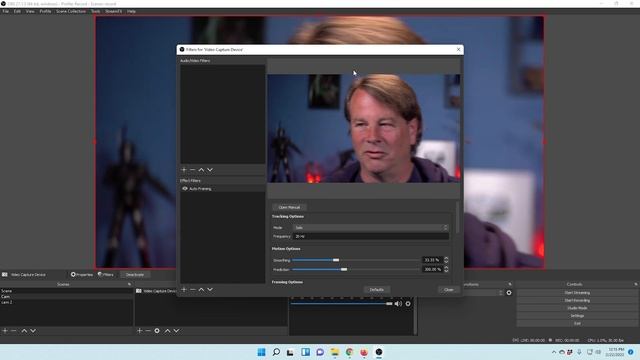This screenshot has width=640, height=360.
Task: Open the tracking Mode dropdown
Action: pyautogui.click(x=371, y=227)
